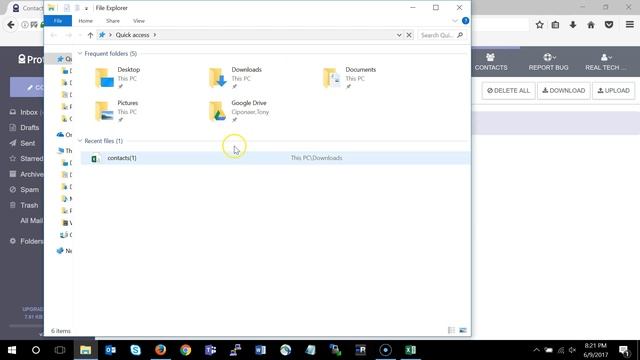The height and width of the screenshot is (360, 640).
Task: Open Outlook from the taskbar
Action: (x=111, y=350)
